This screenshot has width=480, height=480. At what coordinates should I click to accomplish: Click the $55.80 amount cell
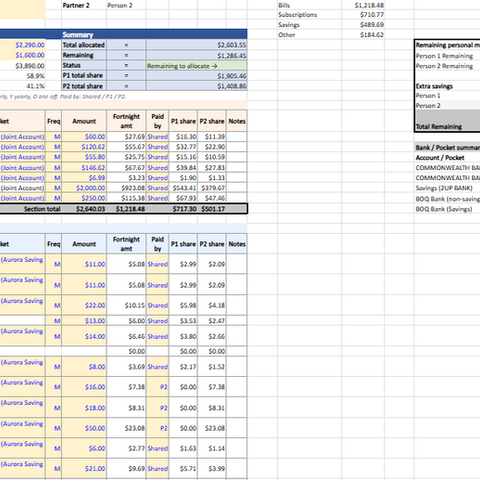click(84, 157)
